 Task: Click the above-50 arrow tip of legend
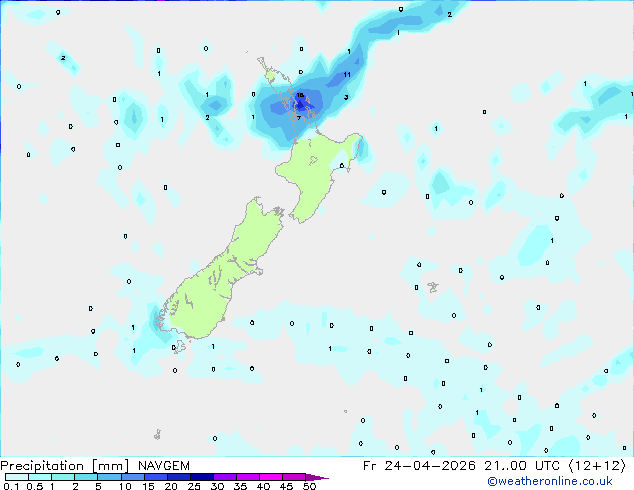click(317, 477)
